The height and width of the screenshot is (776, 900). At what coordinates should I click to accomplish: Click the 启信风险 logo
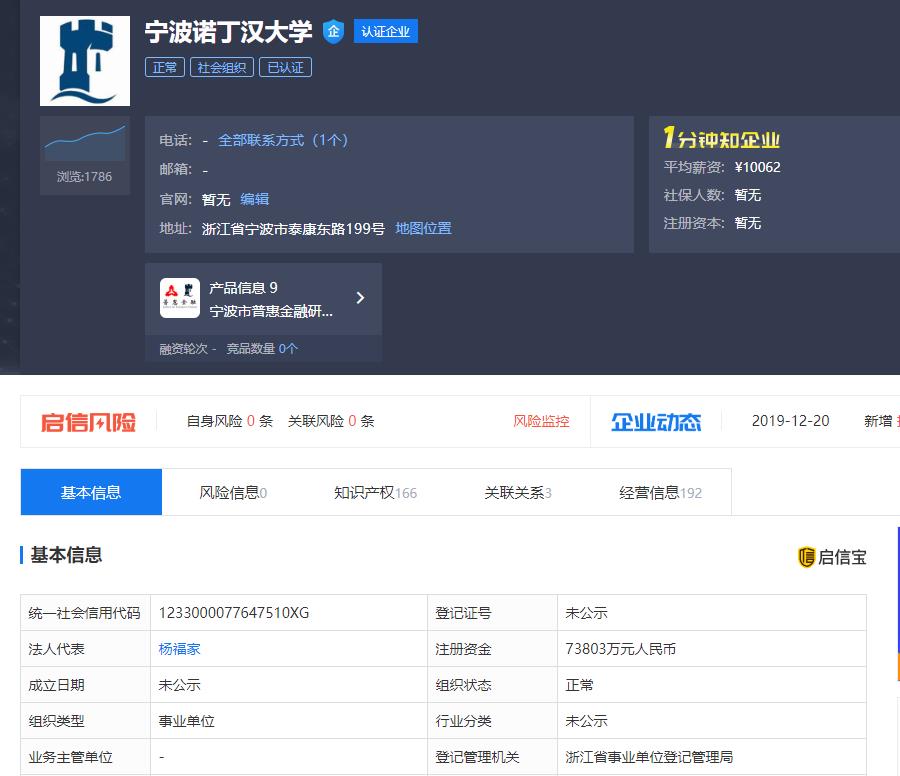pyautogui.click(x=88, y=422)
